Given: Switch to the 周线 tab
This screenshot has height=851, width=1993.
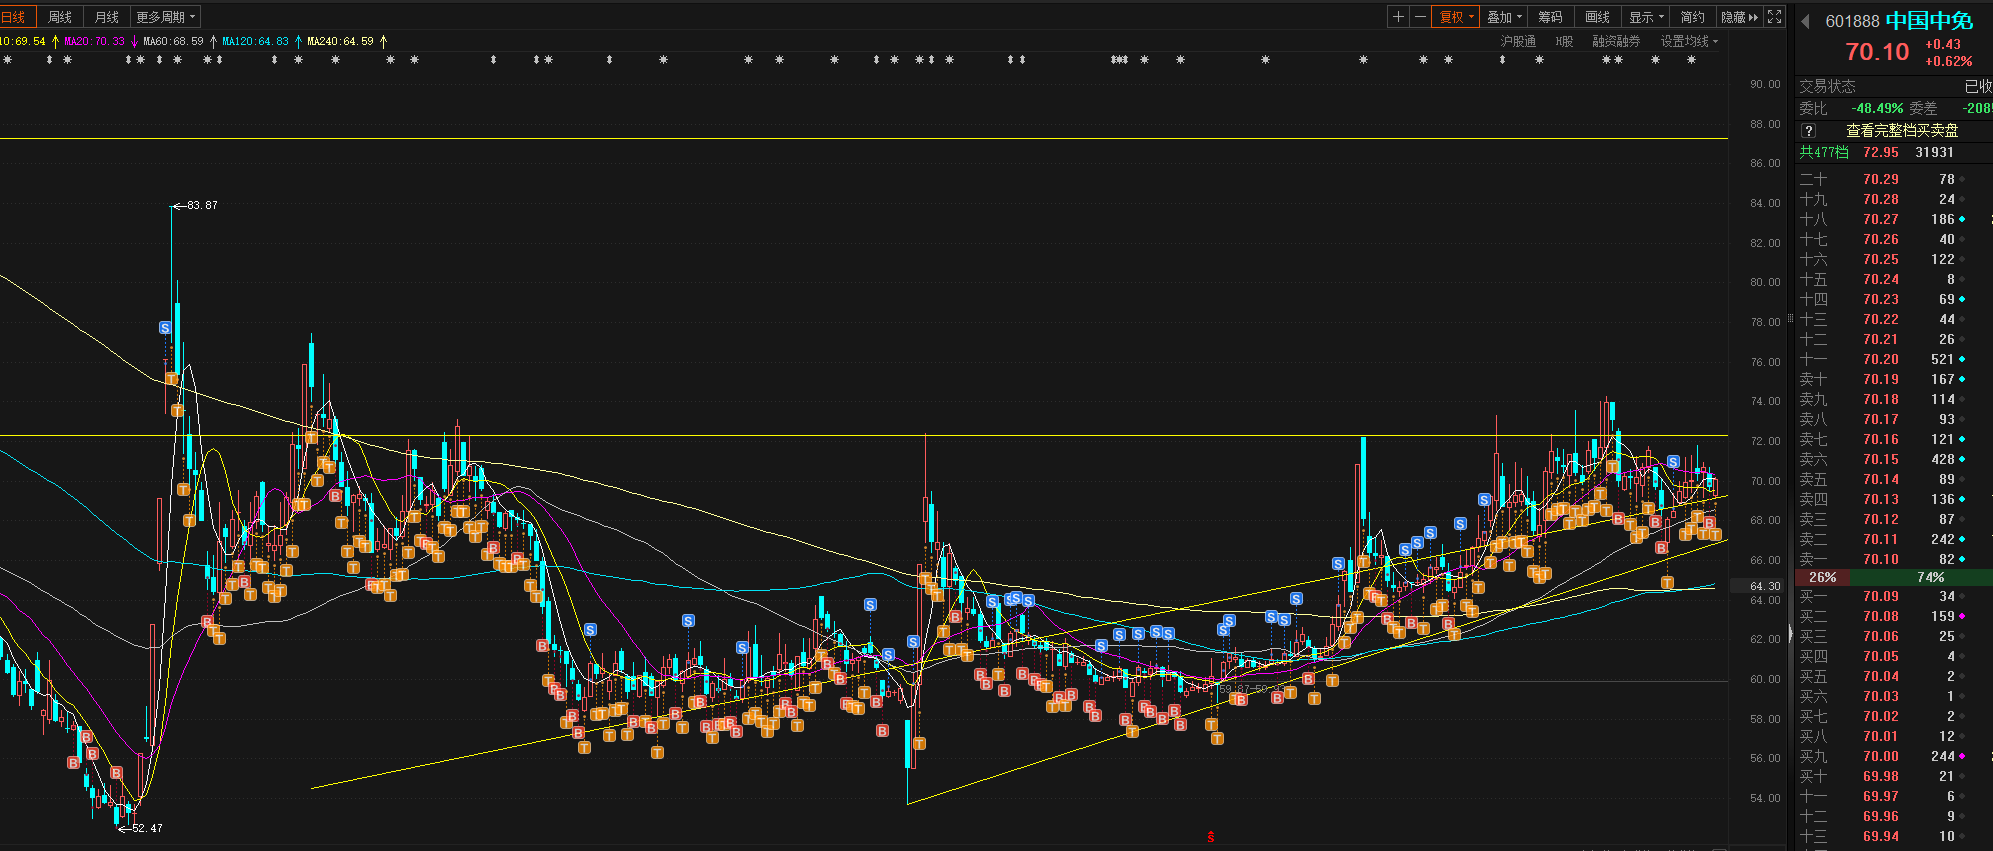Looking at the screenshot, I should tap(60, 17).
